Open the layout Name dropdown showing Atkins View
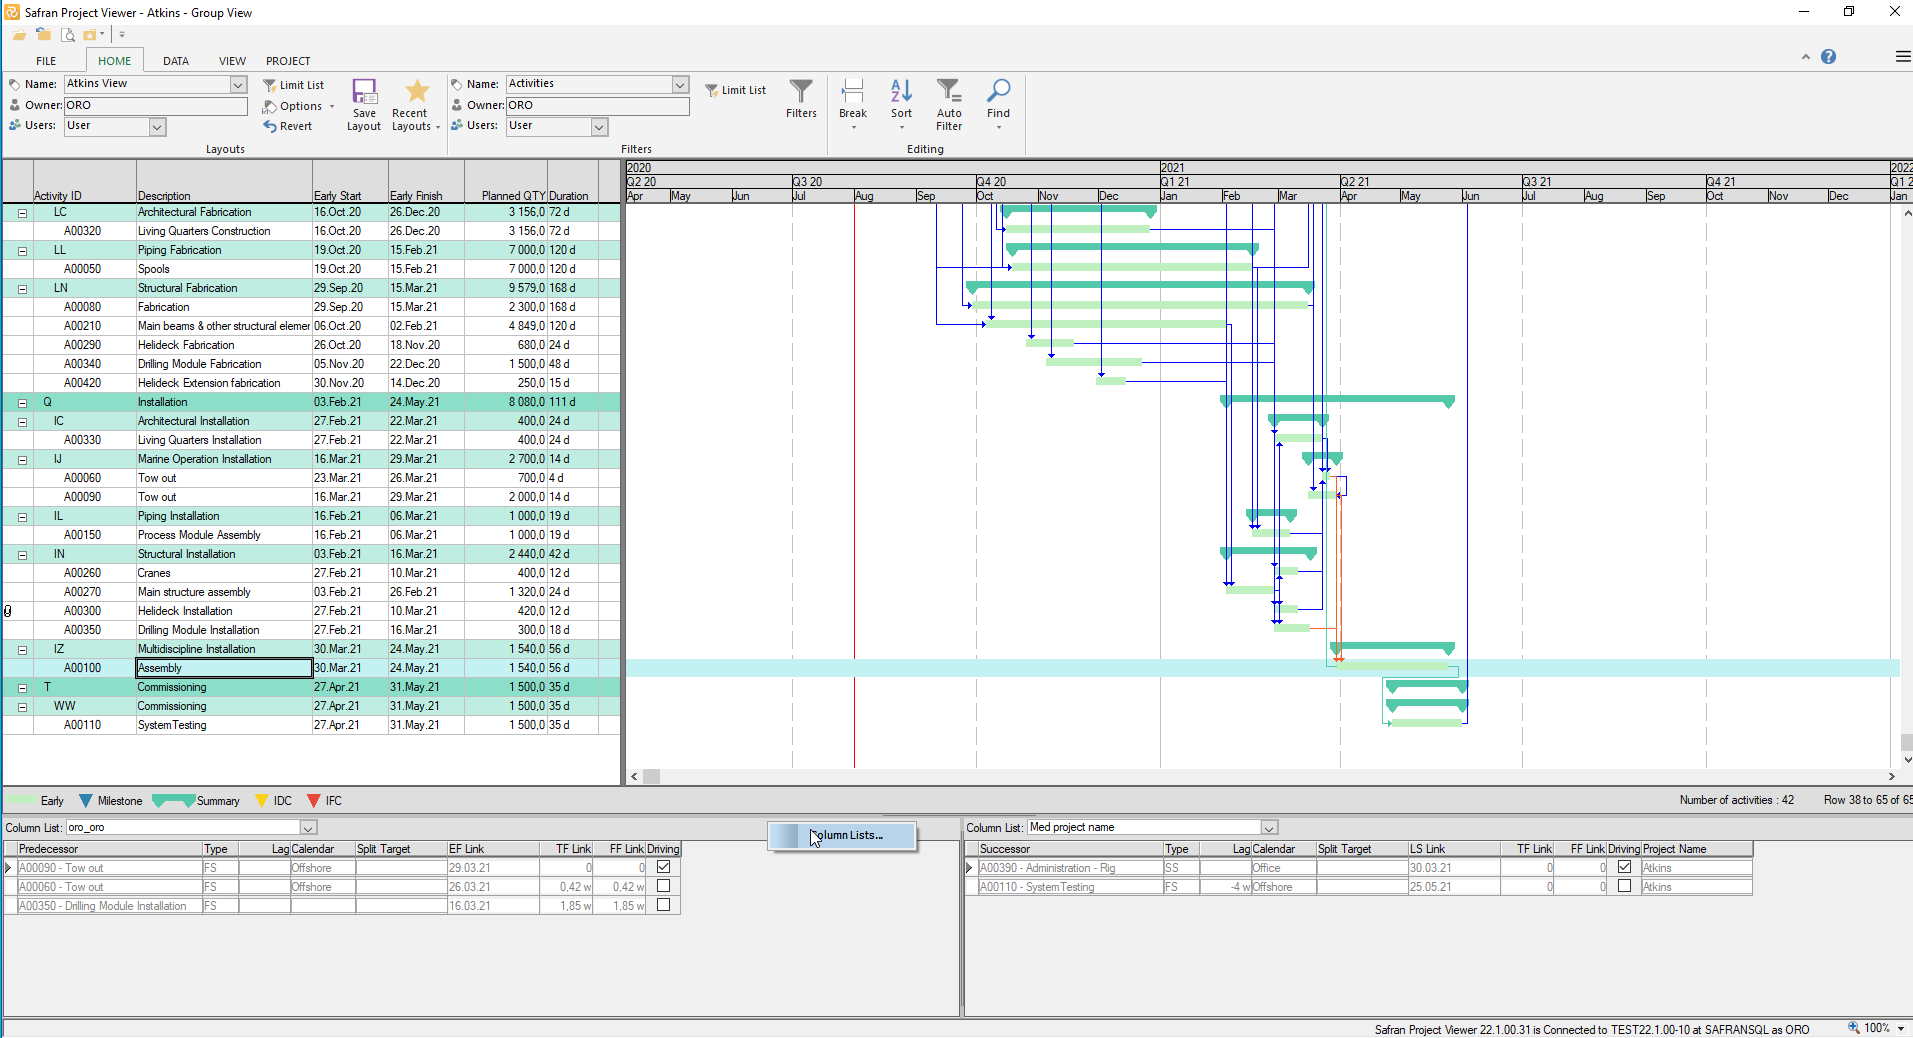Viewport: 1913px width, 1038px height. (238, 84)
